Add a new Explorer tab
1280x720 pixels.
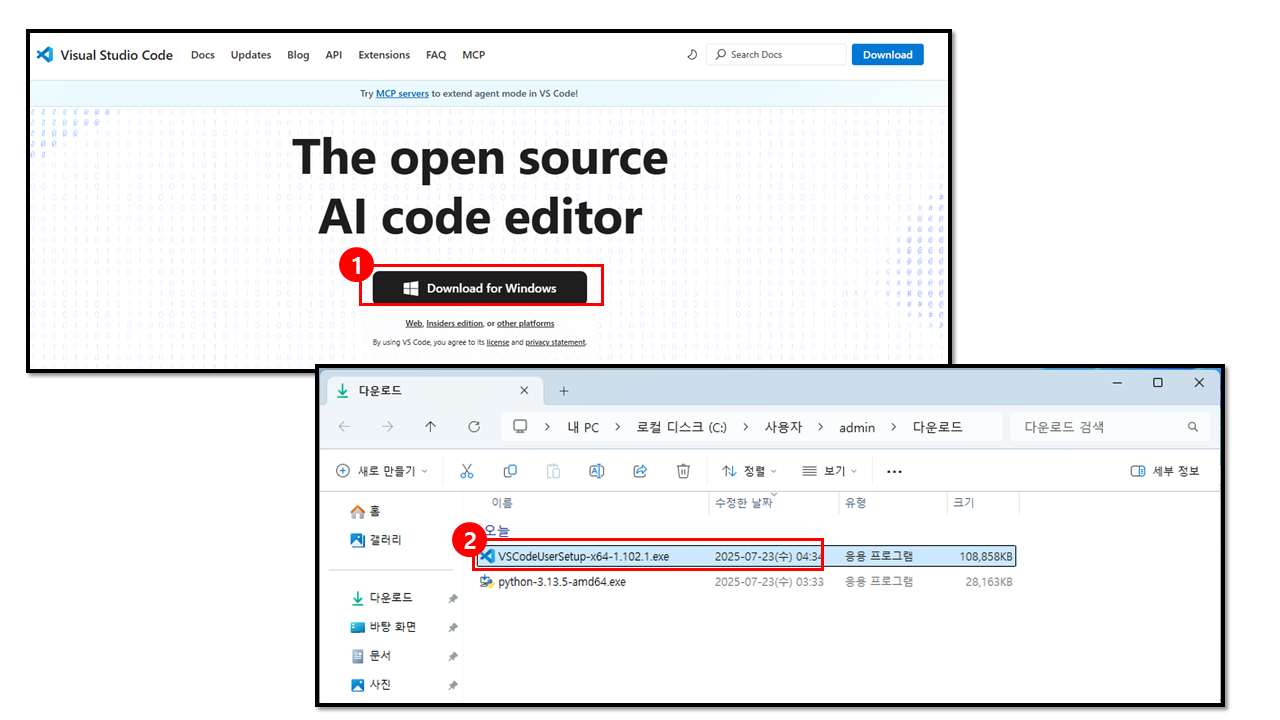pos(563,391)
